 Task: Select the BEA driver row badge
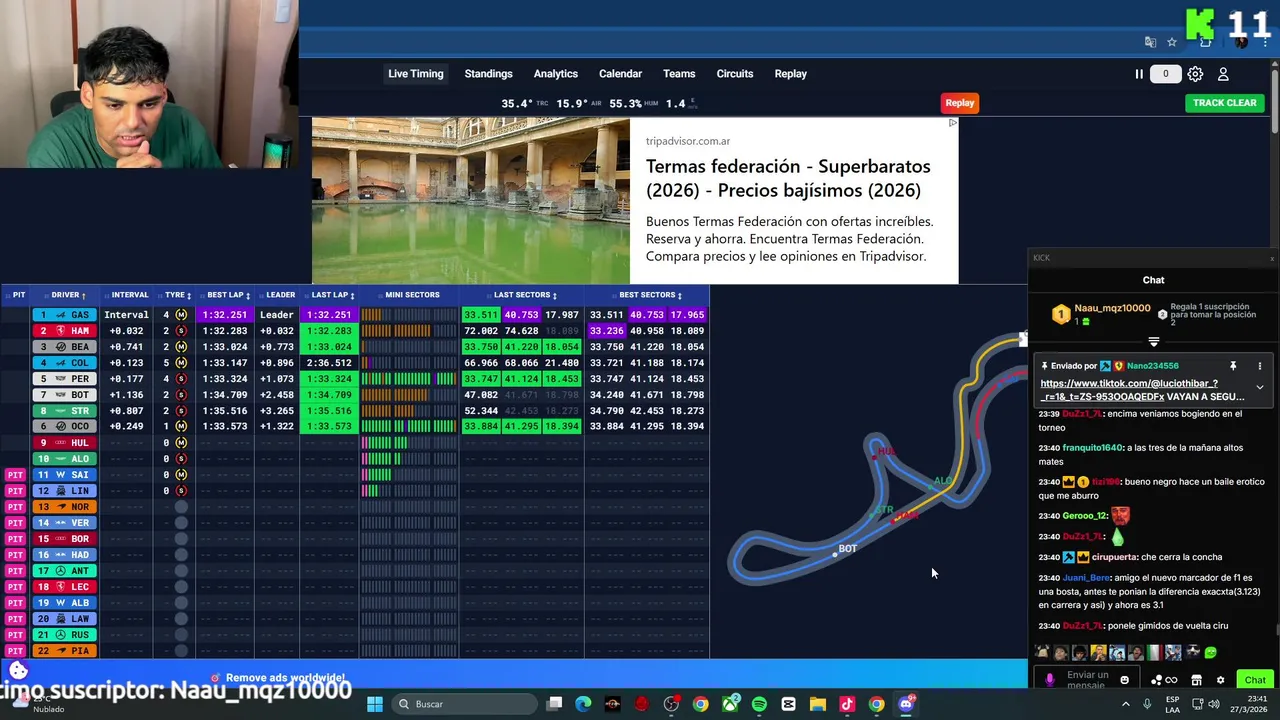(x=65, y=347)
